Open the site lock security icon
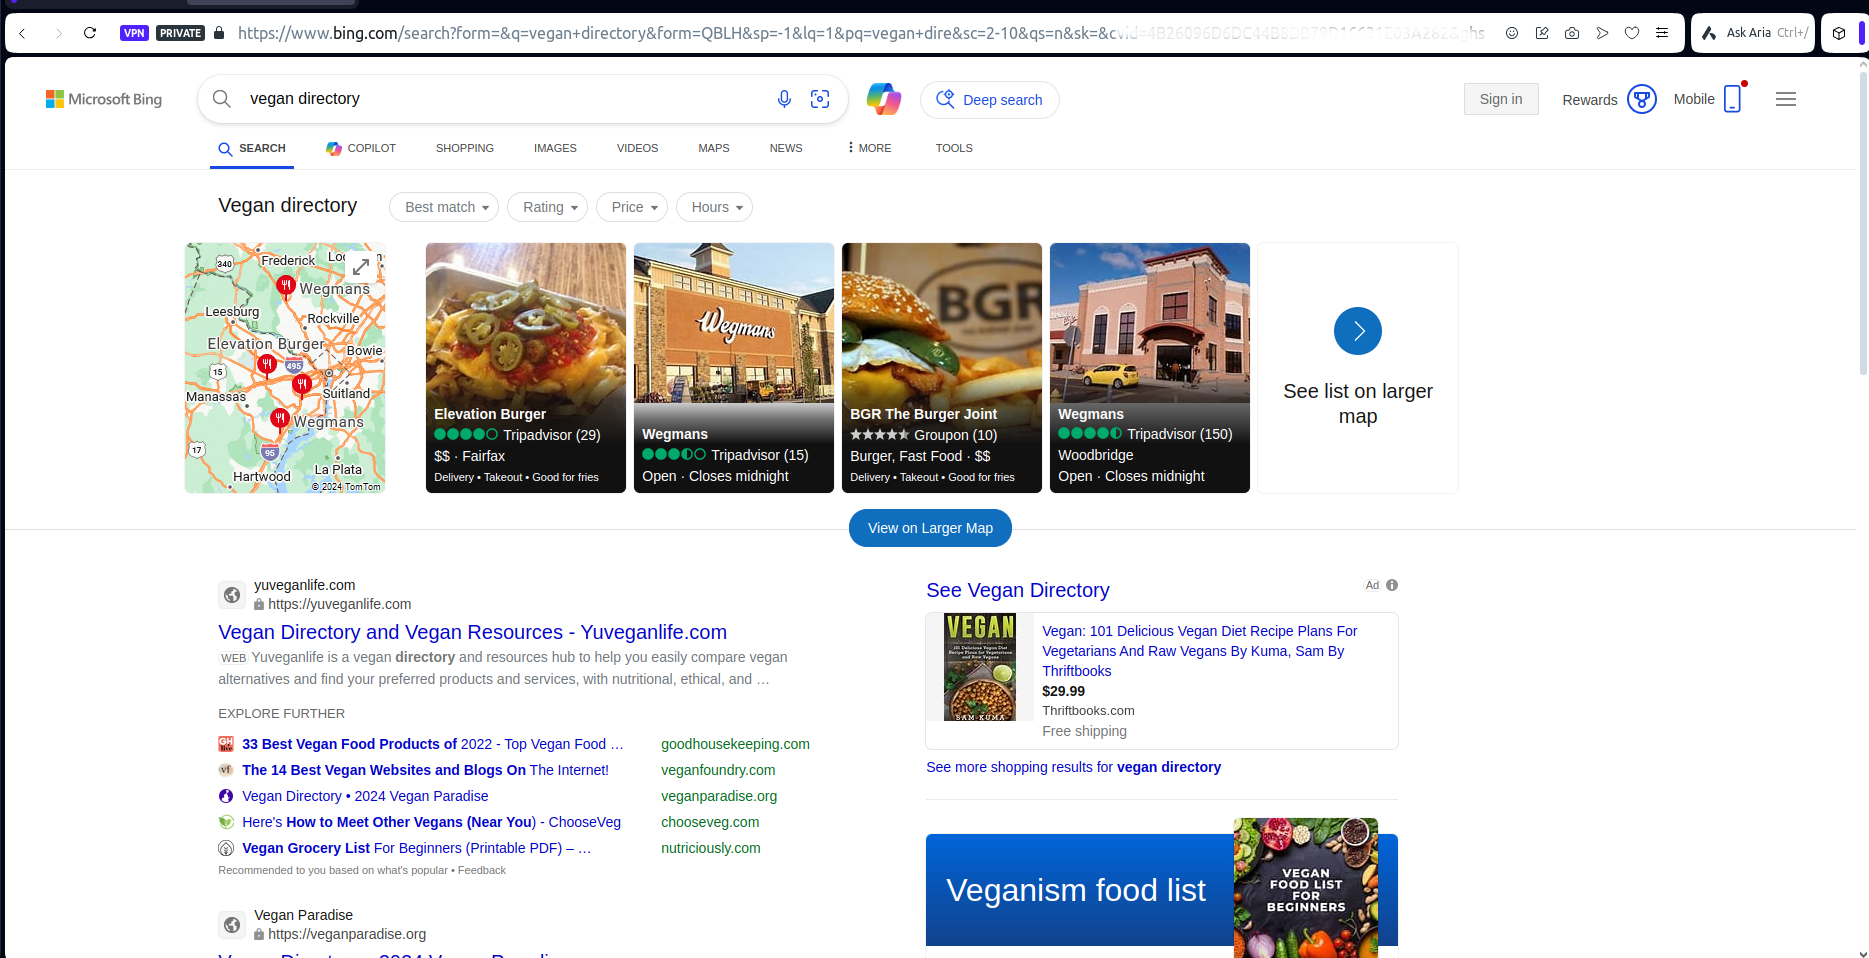 click(x=219, y=33)
